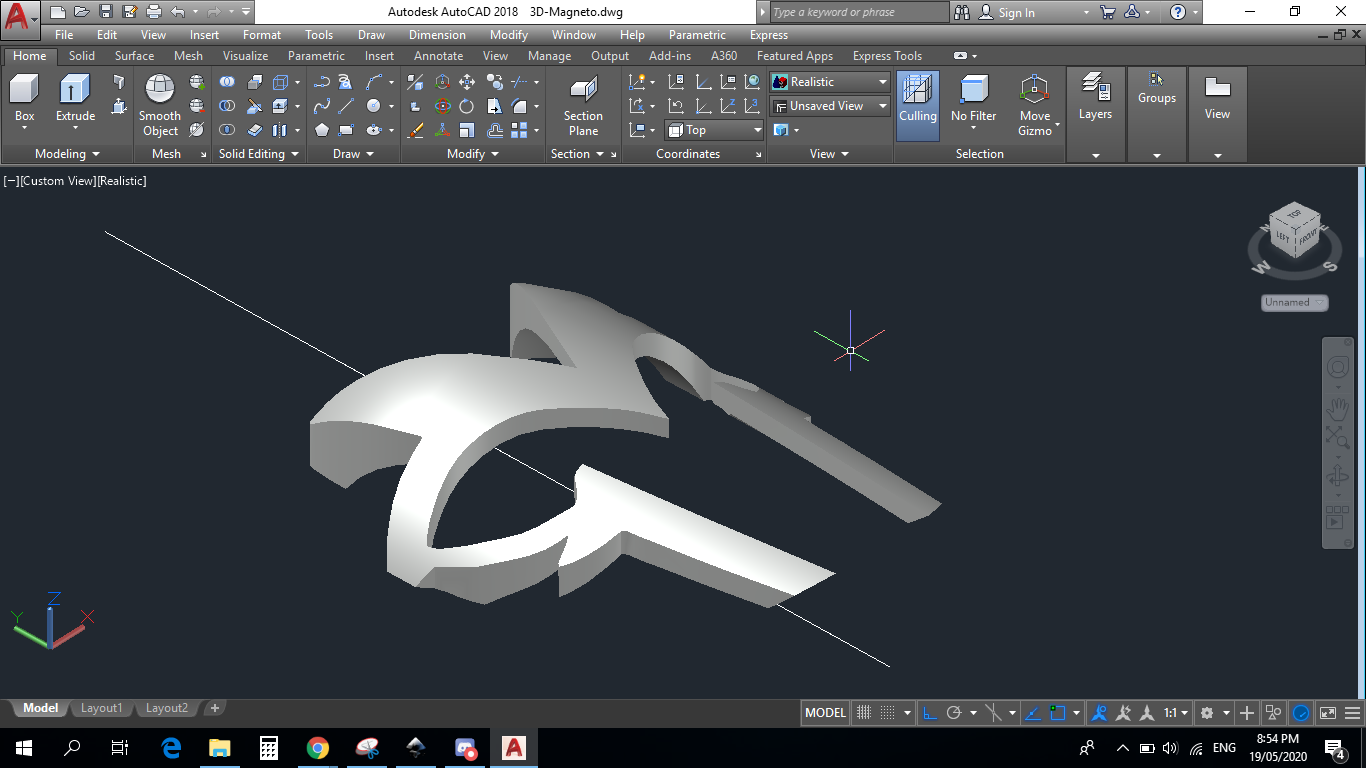Image resolution: width=1366 pixels, height=768 pixels.
Task: Click the [Realistic] viewport style label
Action: click(121, 181)
